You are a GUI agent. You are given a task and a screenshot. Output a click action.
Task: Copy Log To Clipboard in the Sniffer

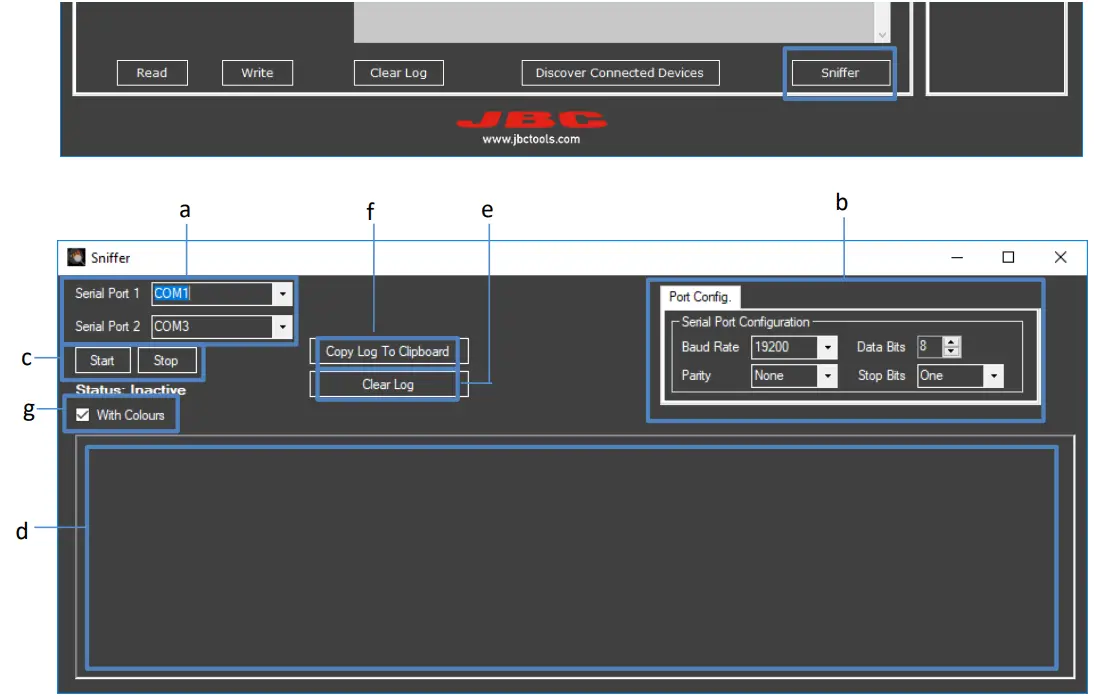(386, 351)
